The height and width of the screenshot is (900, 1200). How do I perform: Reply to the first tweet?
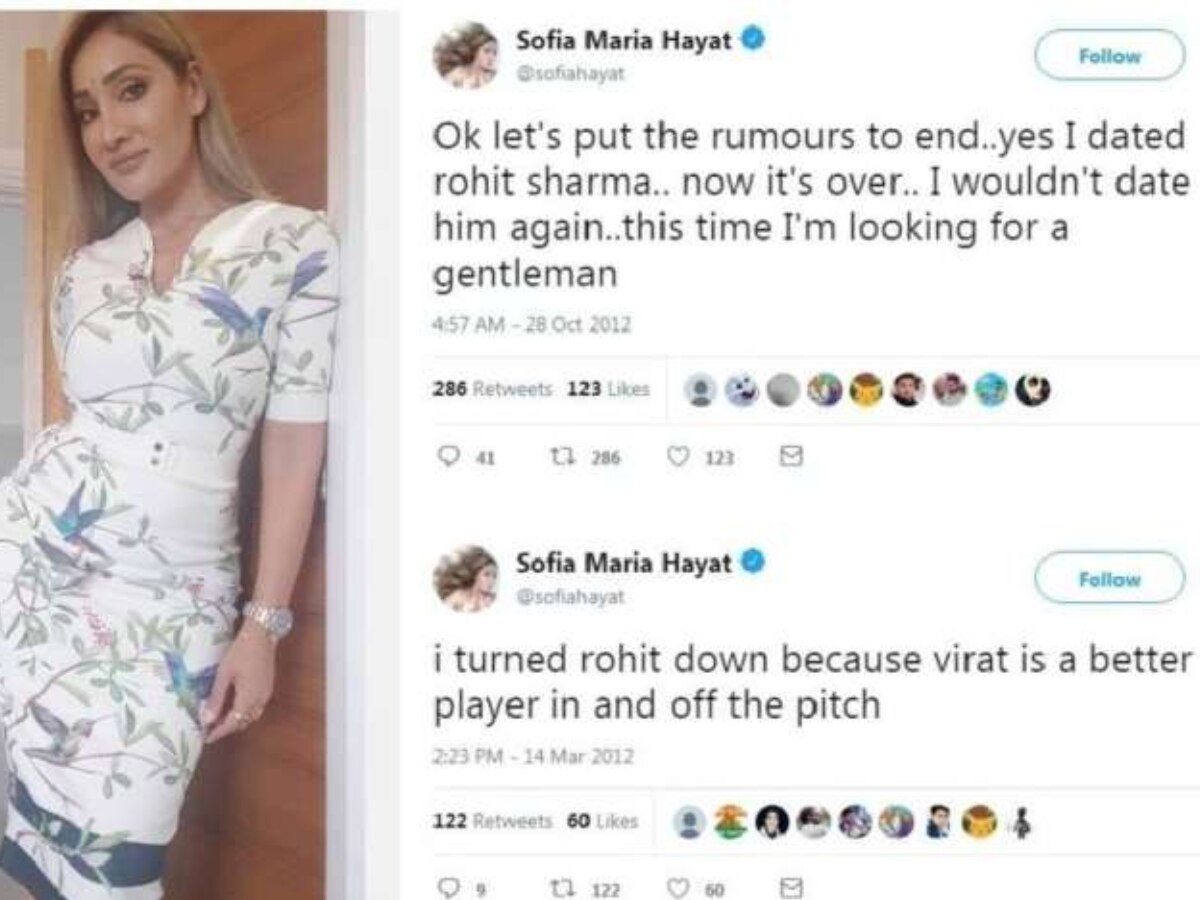(x=449, y=457)
